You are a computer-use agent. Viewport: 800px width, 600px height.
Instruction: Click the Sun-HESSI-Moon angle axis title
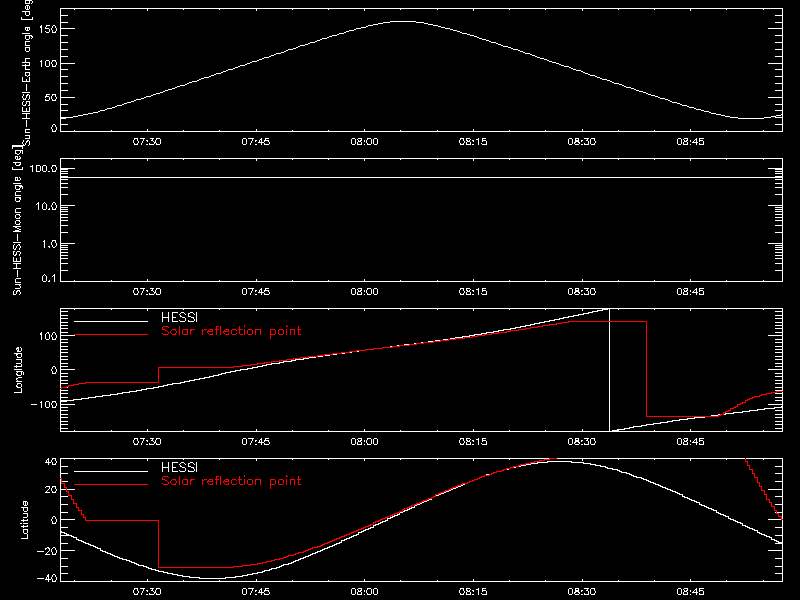17,220
